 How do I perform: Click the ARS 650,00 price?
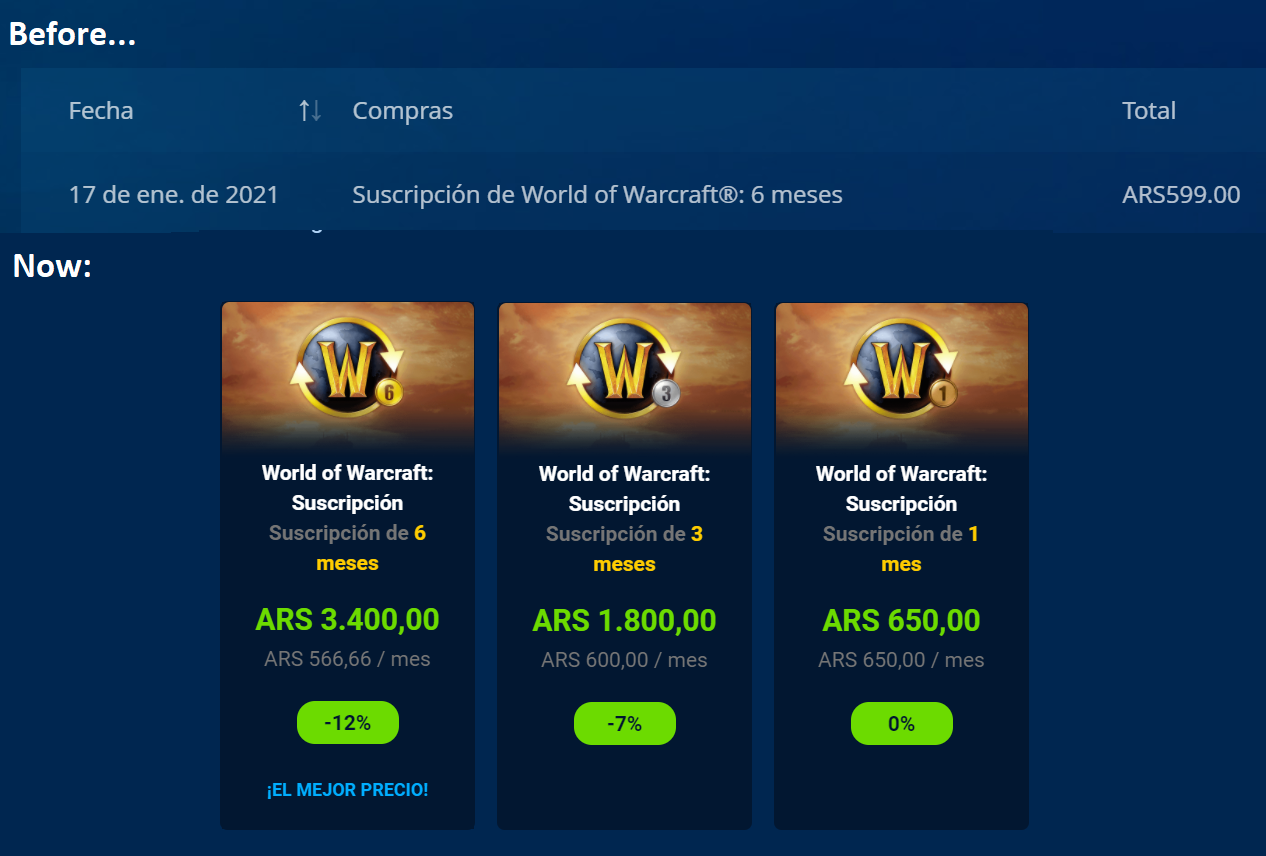point(901,621)
